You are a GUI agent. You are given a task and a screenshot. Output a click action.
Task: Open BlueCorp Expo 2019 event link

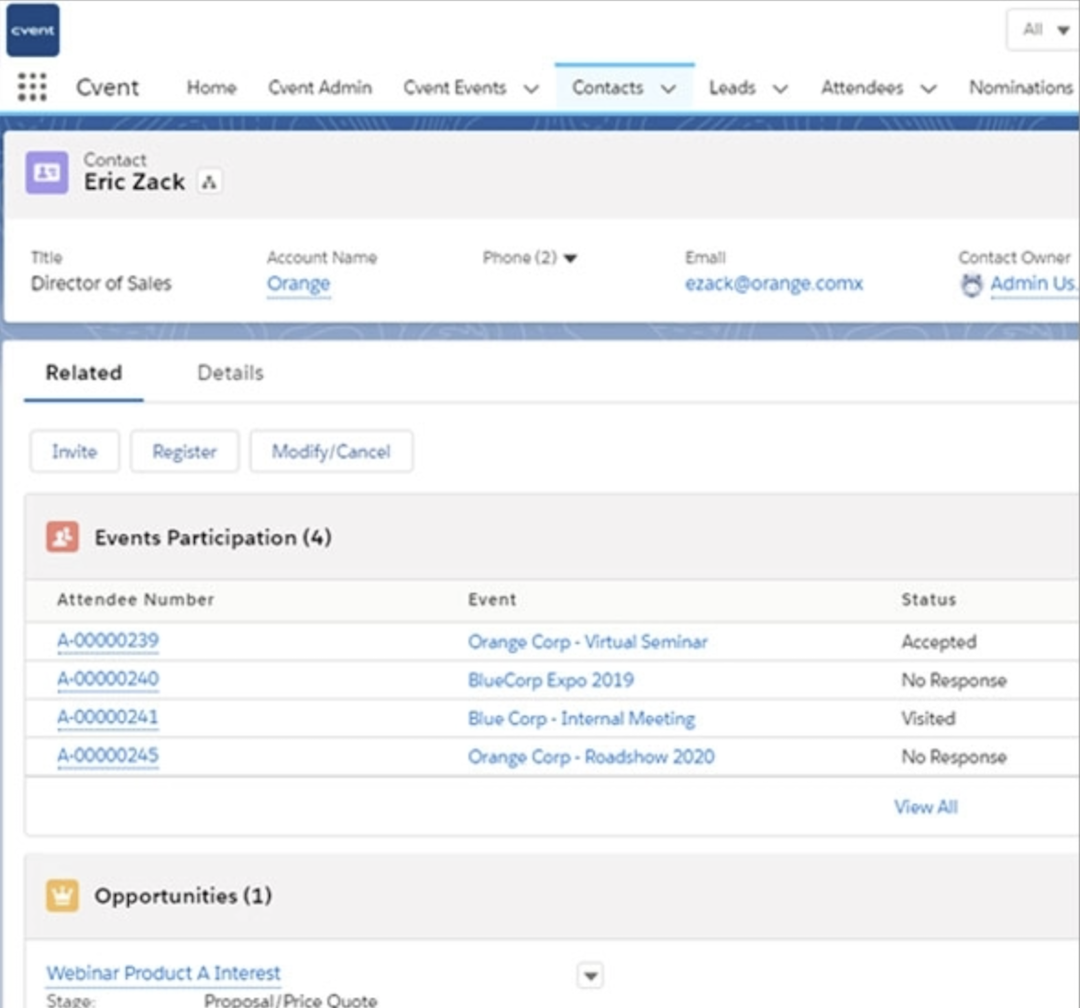[x=551, y=681]
